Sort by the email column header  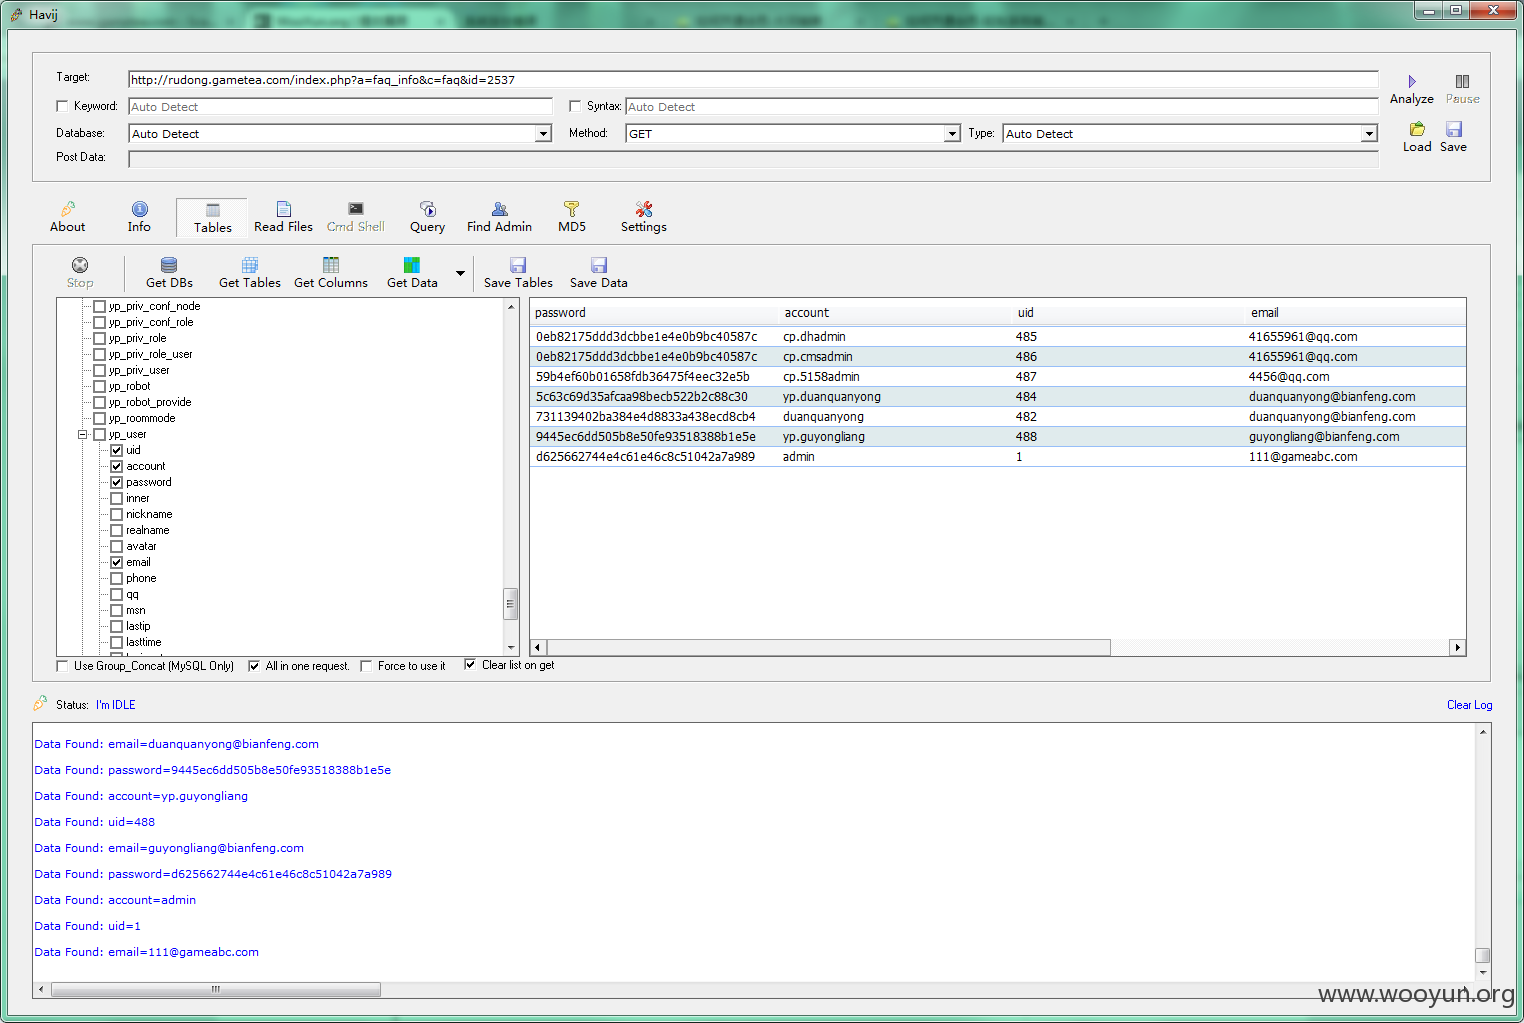[x=1355, y=313]
